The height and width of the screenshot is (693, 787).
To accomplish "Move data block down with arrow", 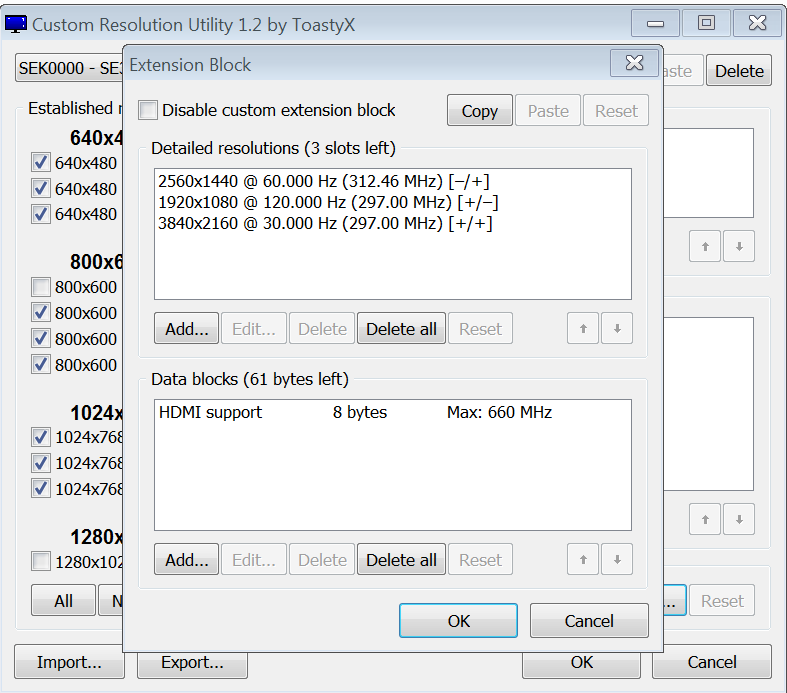I will (617, 559).
